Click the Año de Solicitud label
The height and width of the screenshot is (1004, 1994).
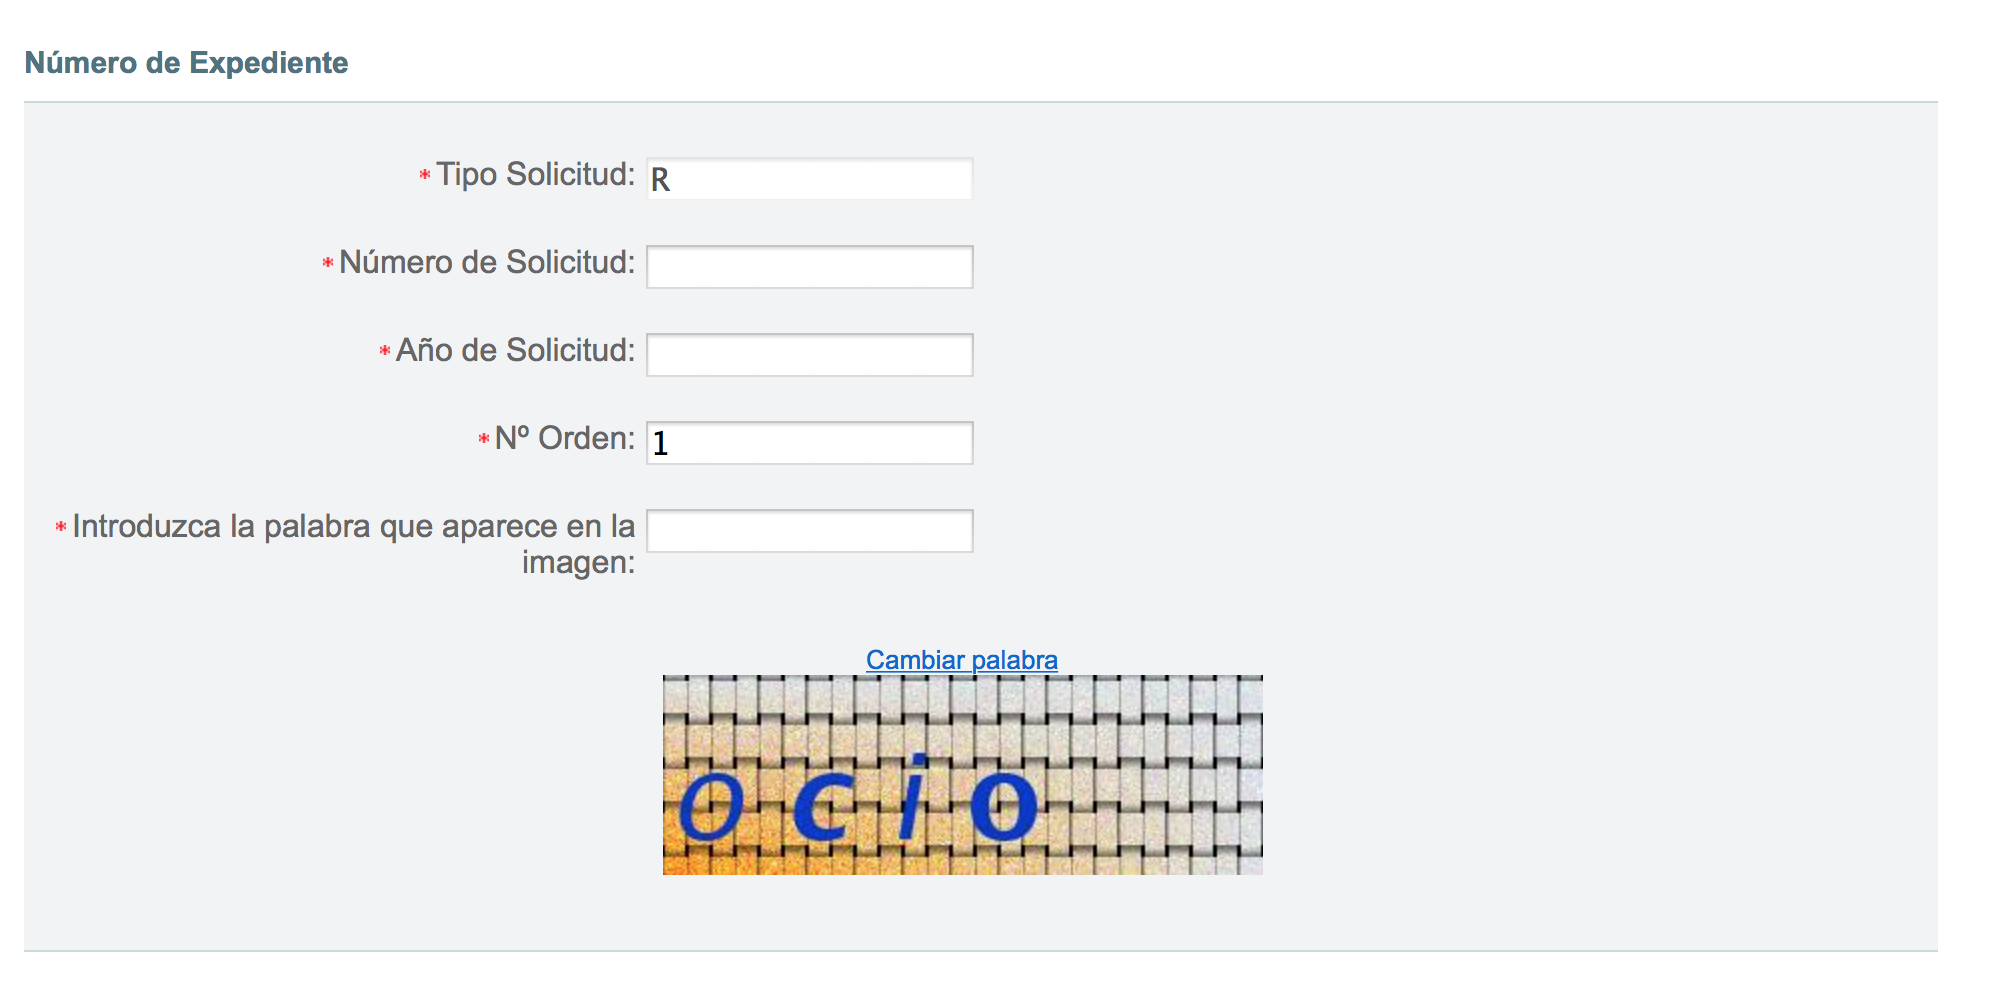[x=515, y=350]
